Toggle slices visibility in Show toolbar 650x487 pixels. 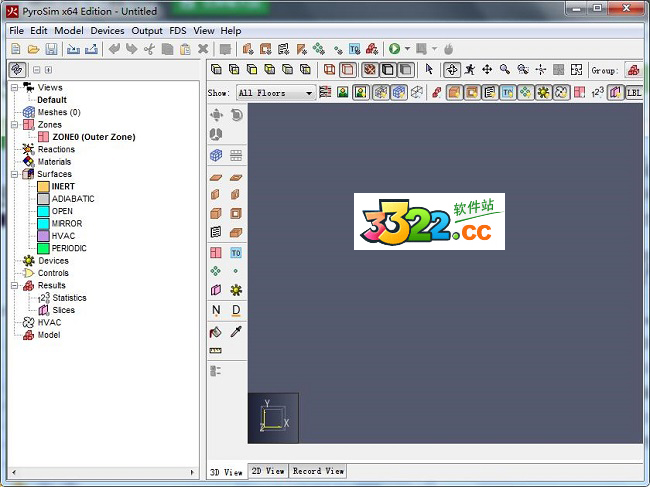[x=616, y=92]
